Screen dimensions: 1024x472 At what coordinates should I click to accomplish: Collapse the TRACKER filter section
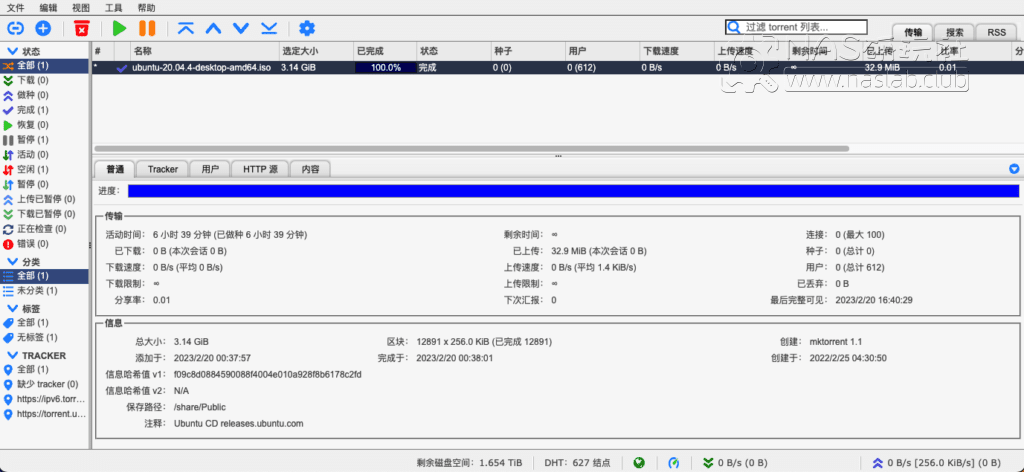tap(12, 356)
